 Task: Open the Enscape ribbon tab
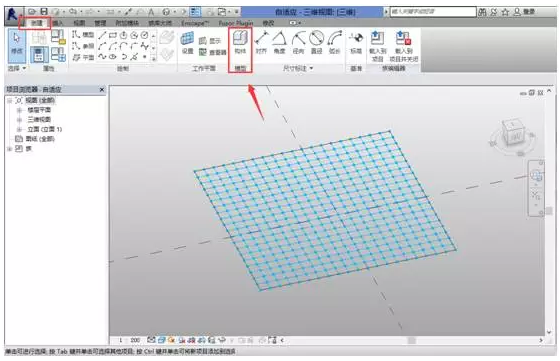[x=195, y=23]
